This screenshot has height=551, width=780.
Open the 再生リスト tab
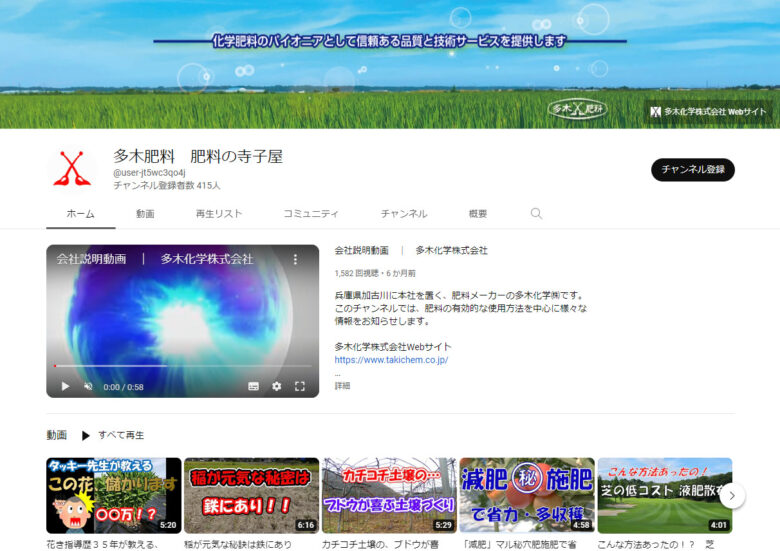[x=219, y=214]
